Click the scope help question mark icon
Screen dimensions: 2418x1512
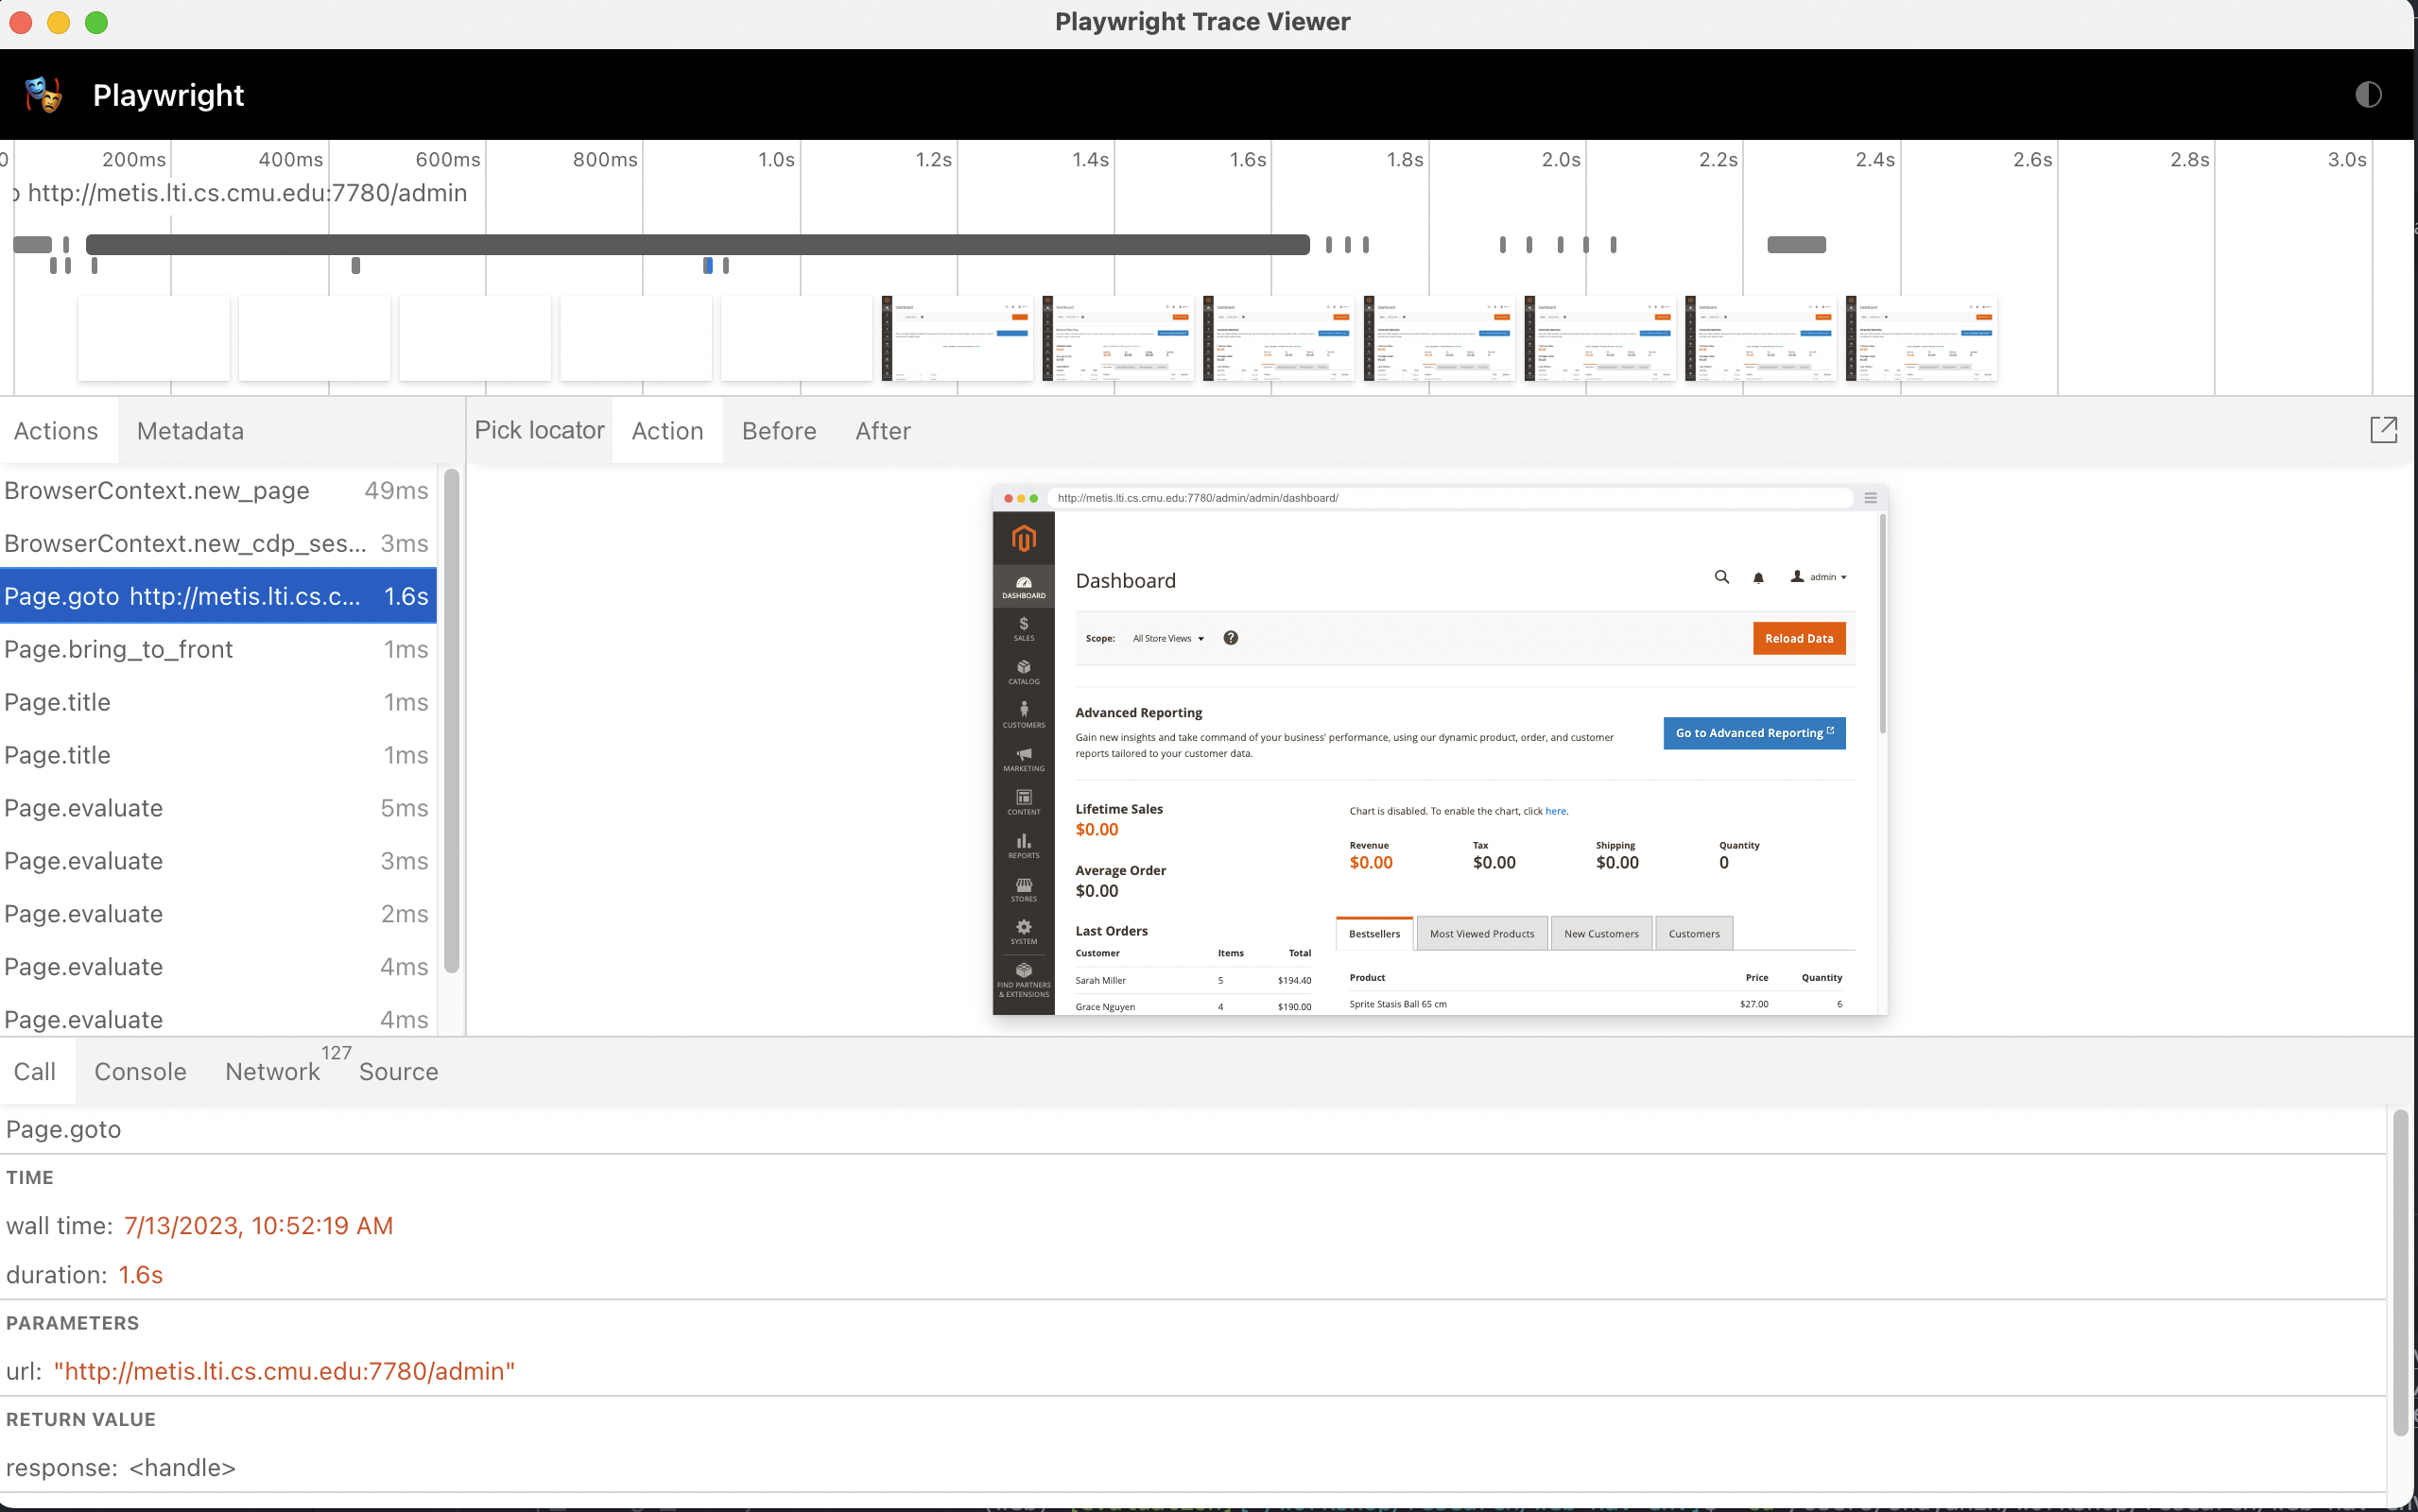pos(1230,638)
